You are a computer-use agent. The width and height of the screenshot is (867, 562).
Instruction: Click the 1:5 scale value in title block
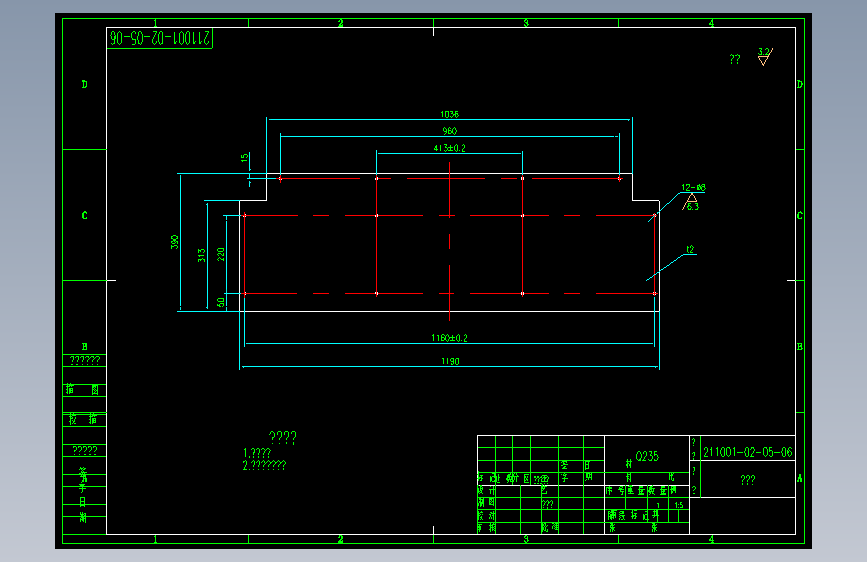679,505
